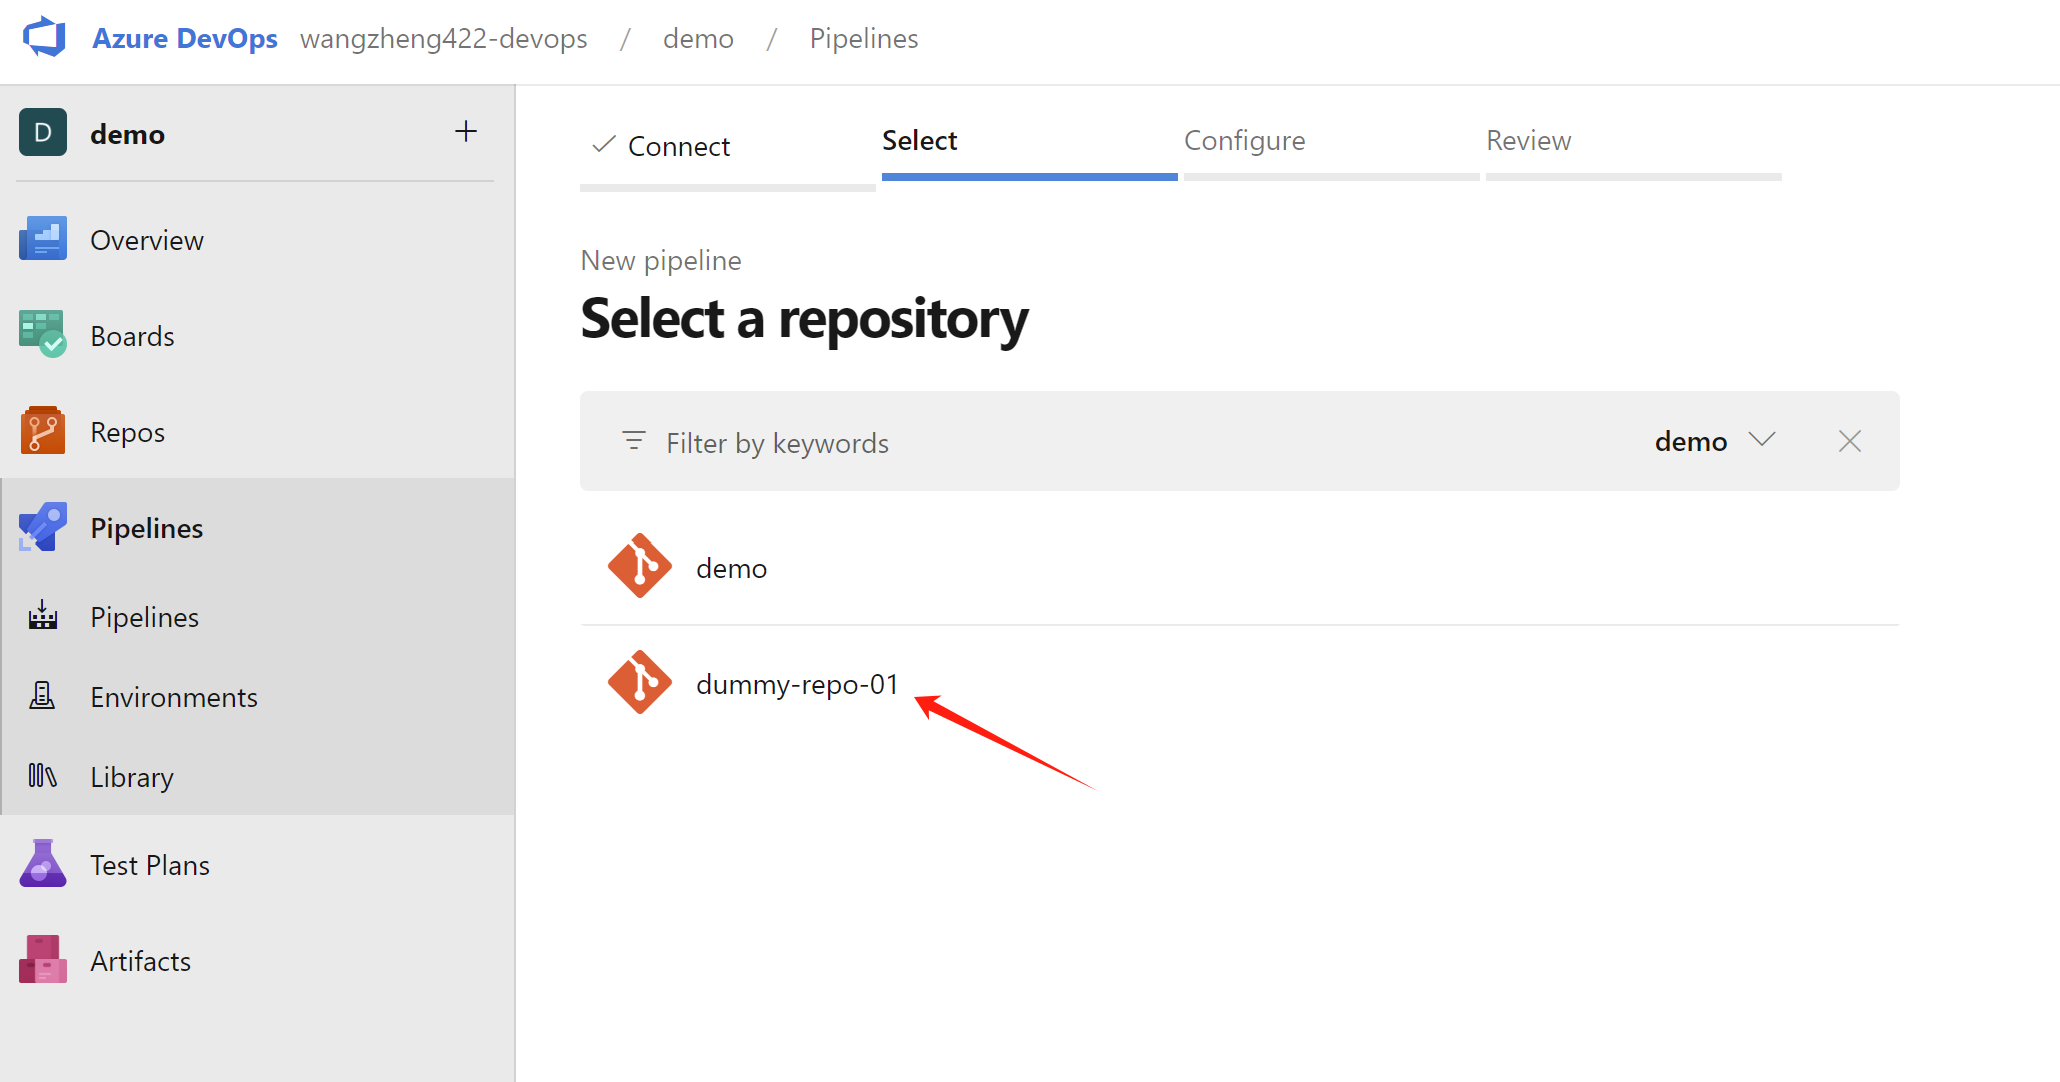2060x1082 pixels.
Task: Open the Artifacts section icon
Action: tap(42, 960)
